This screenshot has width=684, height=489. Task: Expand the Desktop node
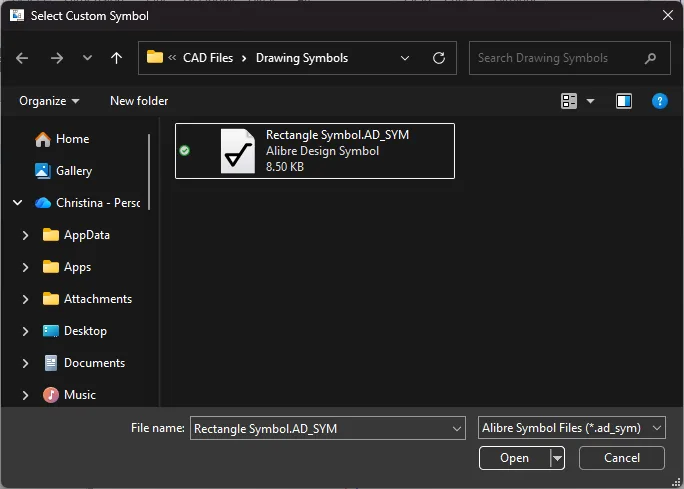[25, 331]
